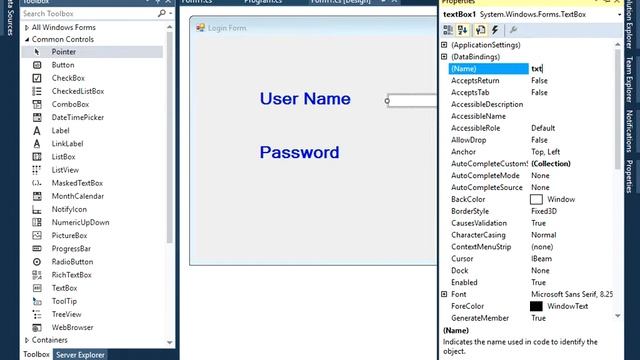Select the MonthCalendar control icon
This screenshot has width=640, height=360.
click(37, 196)
